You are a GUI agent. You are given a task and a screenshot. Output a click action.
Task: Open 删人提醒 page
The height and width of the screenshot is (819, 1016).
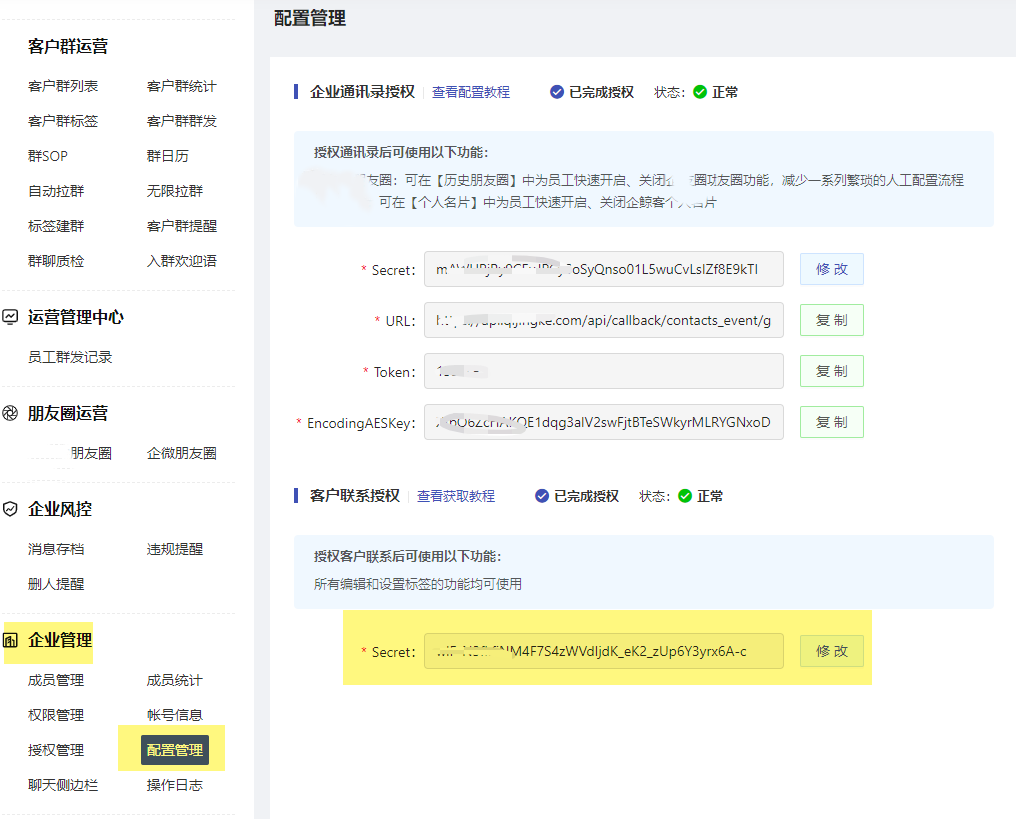pyautogui.click(x=56, y=584)
